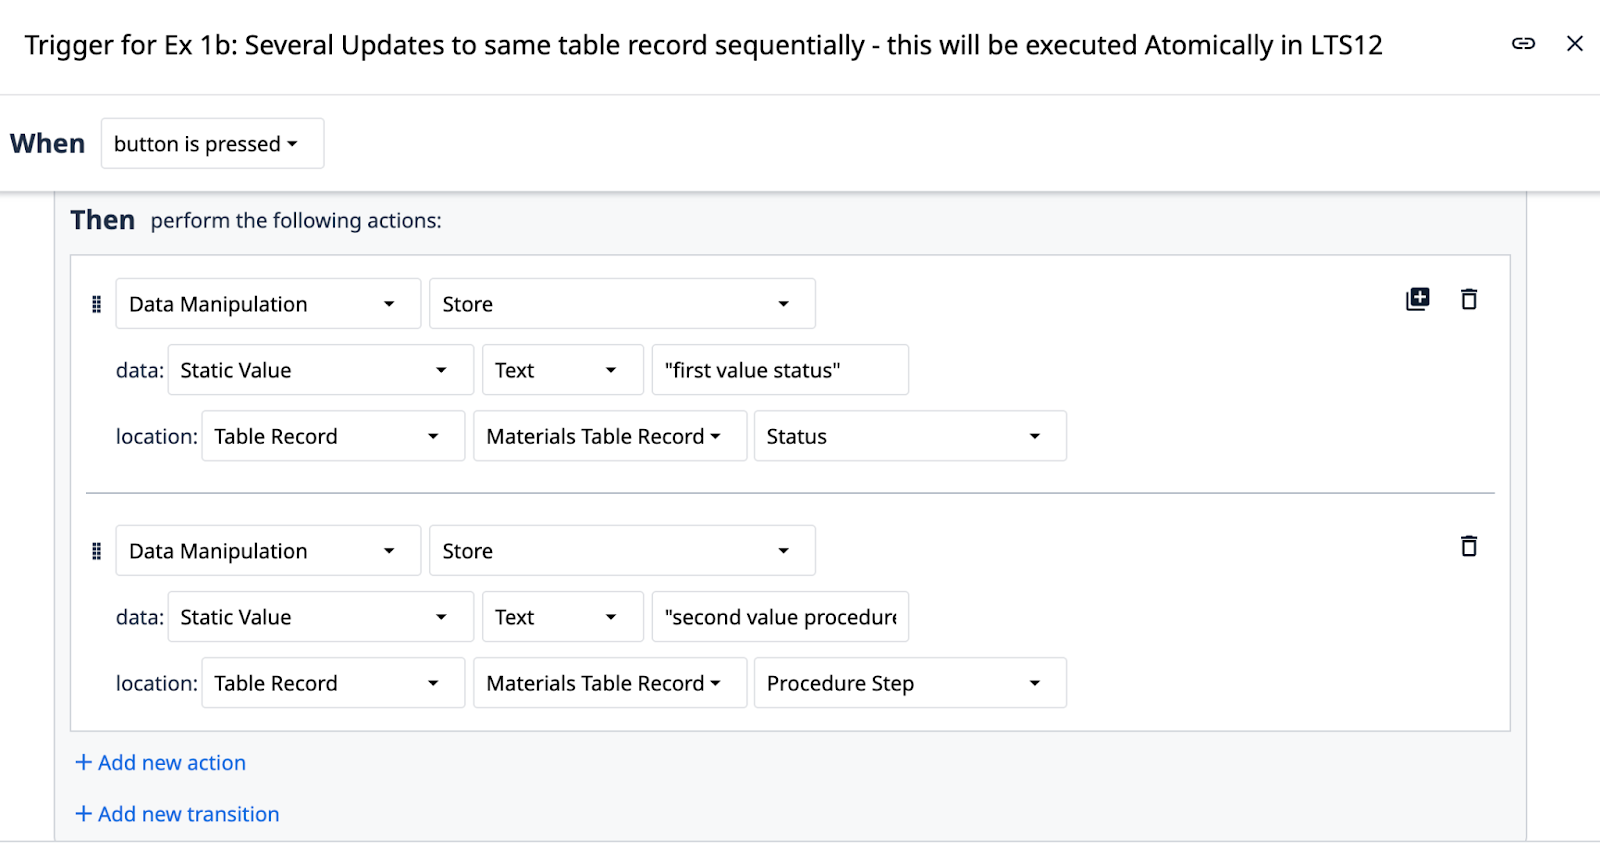Edit the "first value status" text field

(x=780, y=370)
